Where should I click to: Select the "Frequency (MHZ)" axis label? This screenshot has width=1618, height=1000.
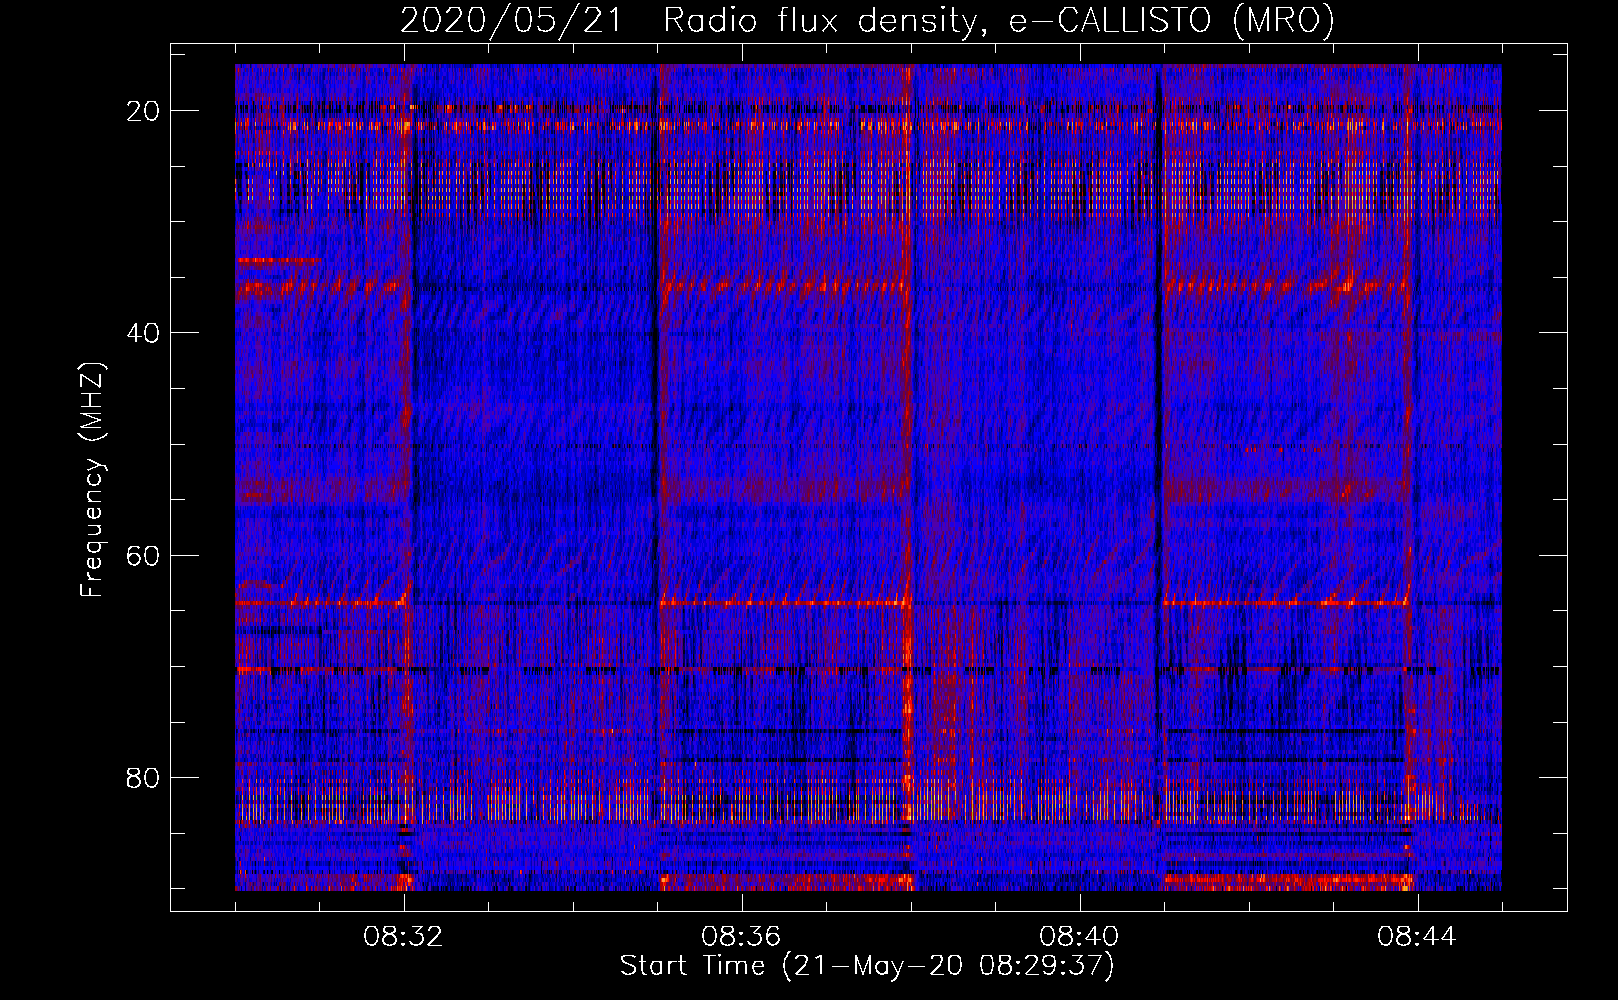pos(92,480)
